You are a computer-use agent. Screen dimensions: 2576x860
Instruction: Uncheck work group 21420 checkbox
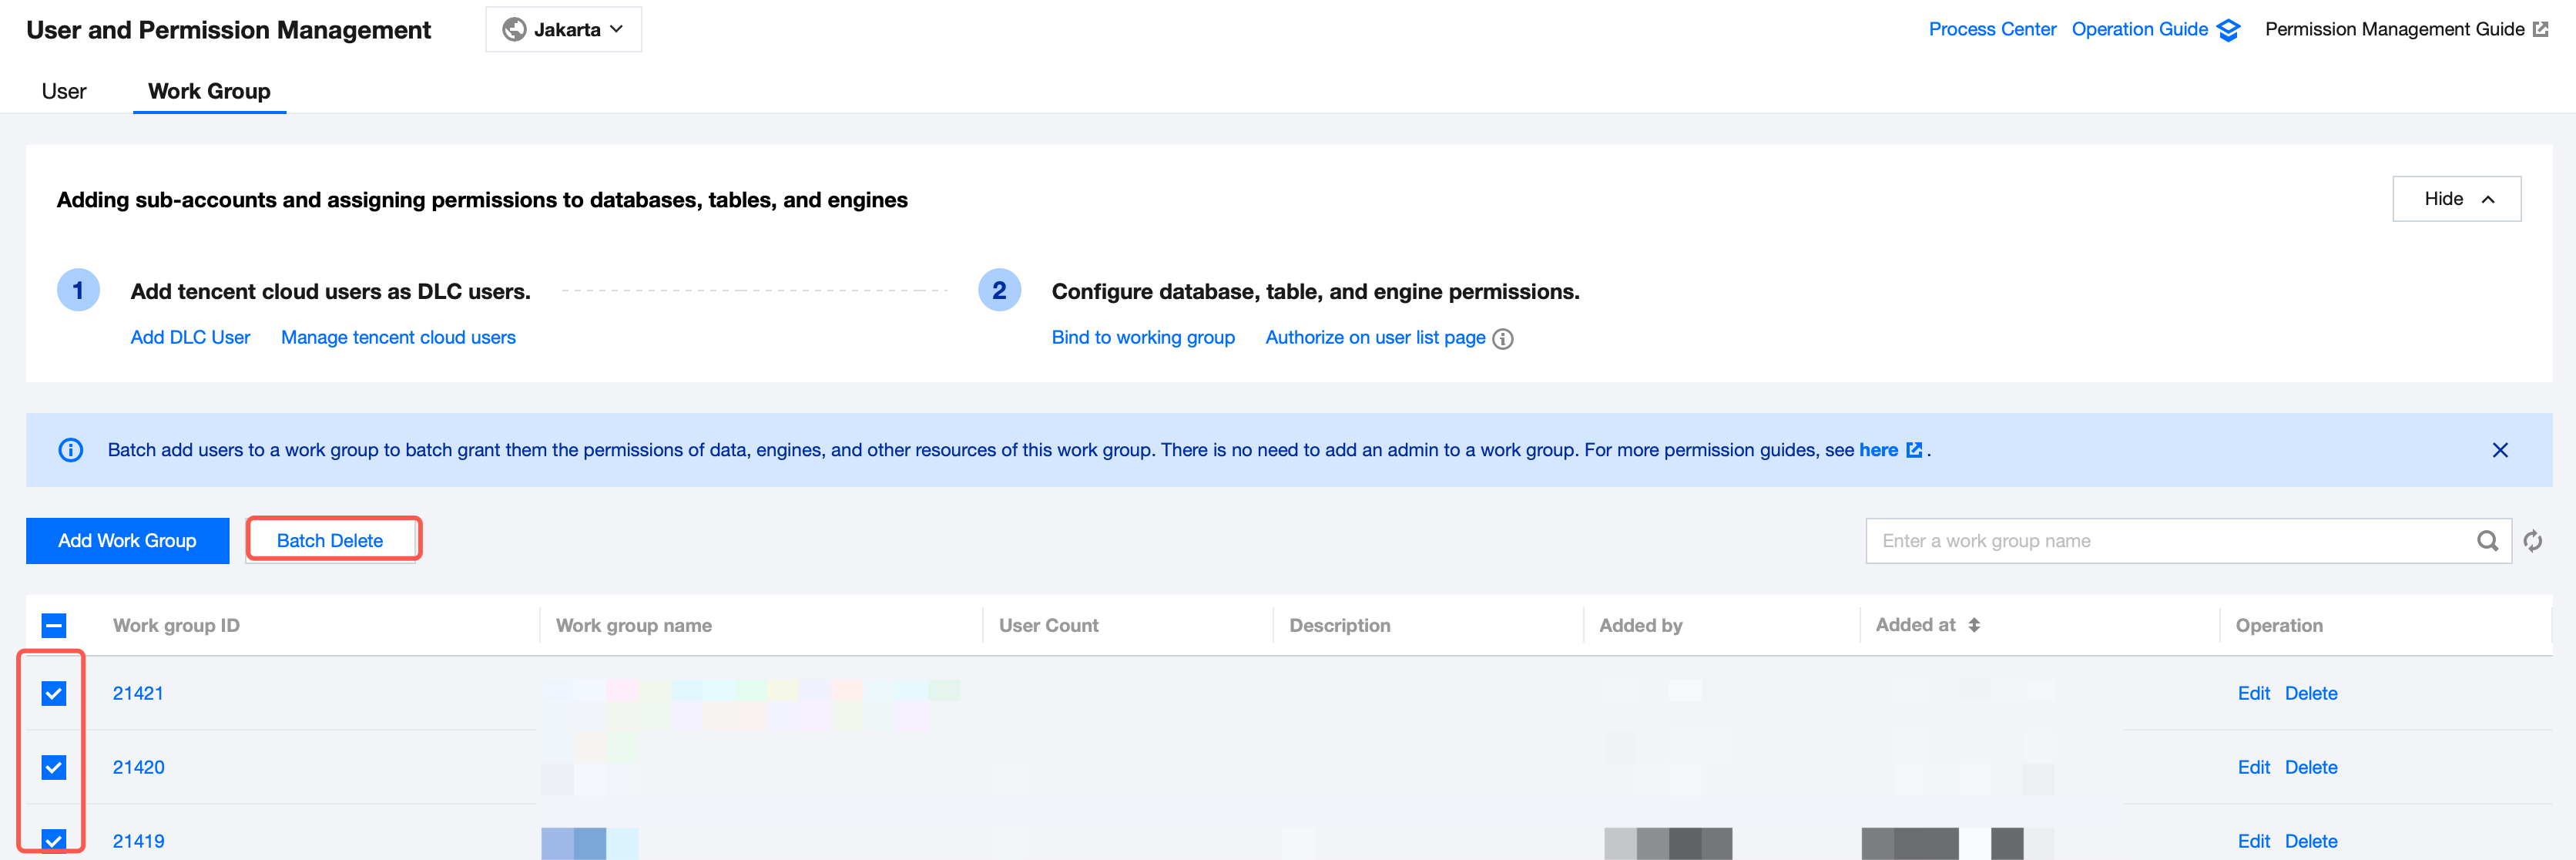[54, 767]
